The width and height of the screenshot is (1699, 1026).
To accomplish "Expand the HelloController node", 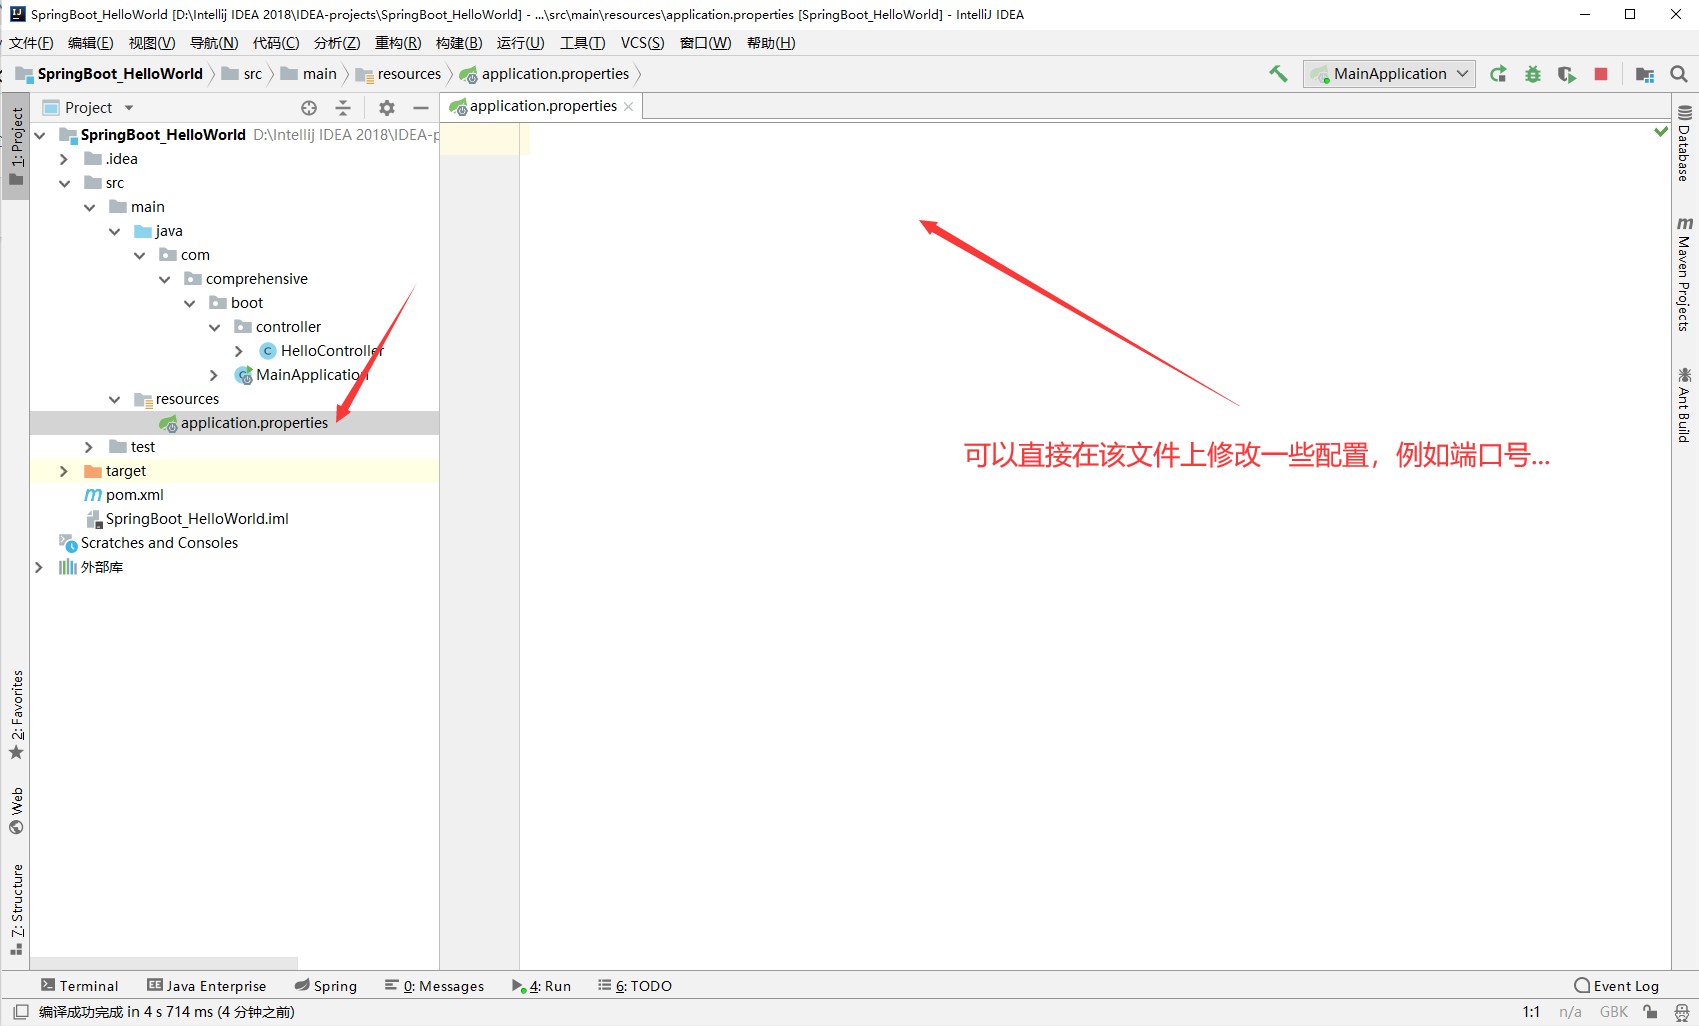I will coord(238,351).
